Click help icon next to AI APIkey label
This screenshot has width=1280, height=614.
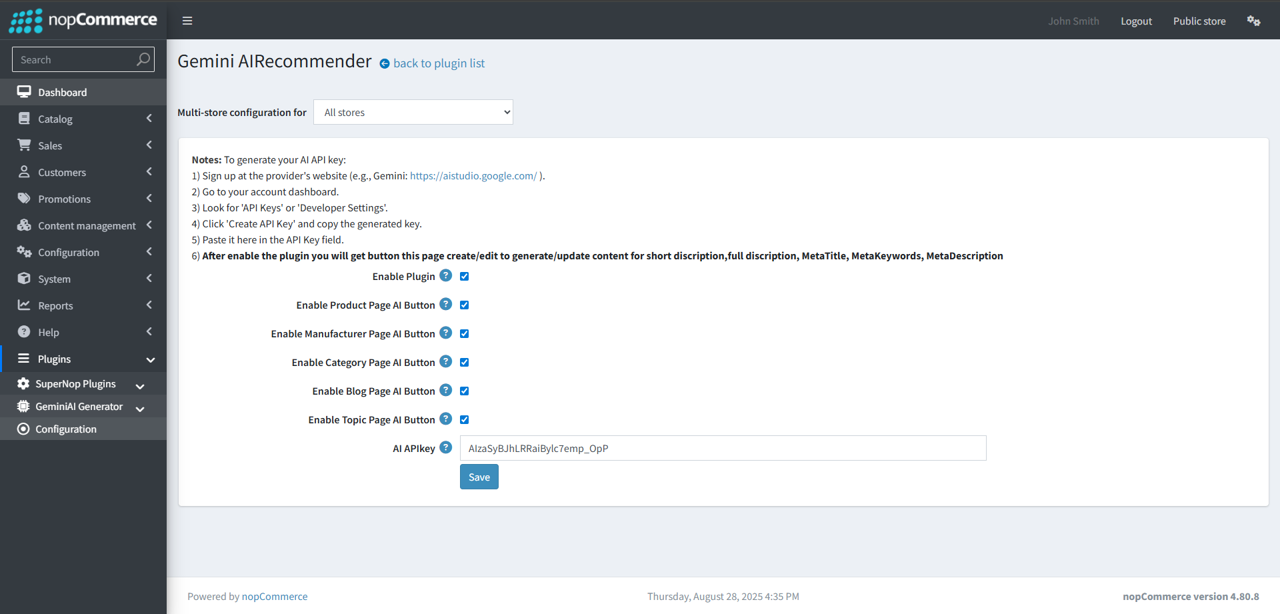[446, 447]
